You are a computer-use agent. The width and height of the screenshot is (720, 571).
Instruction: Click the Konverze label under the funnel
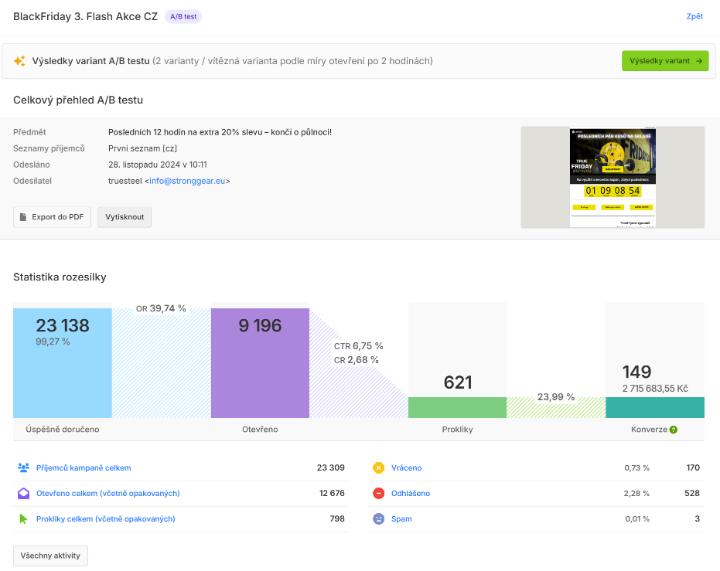click(x=649, y=430)
